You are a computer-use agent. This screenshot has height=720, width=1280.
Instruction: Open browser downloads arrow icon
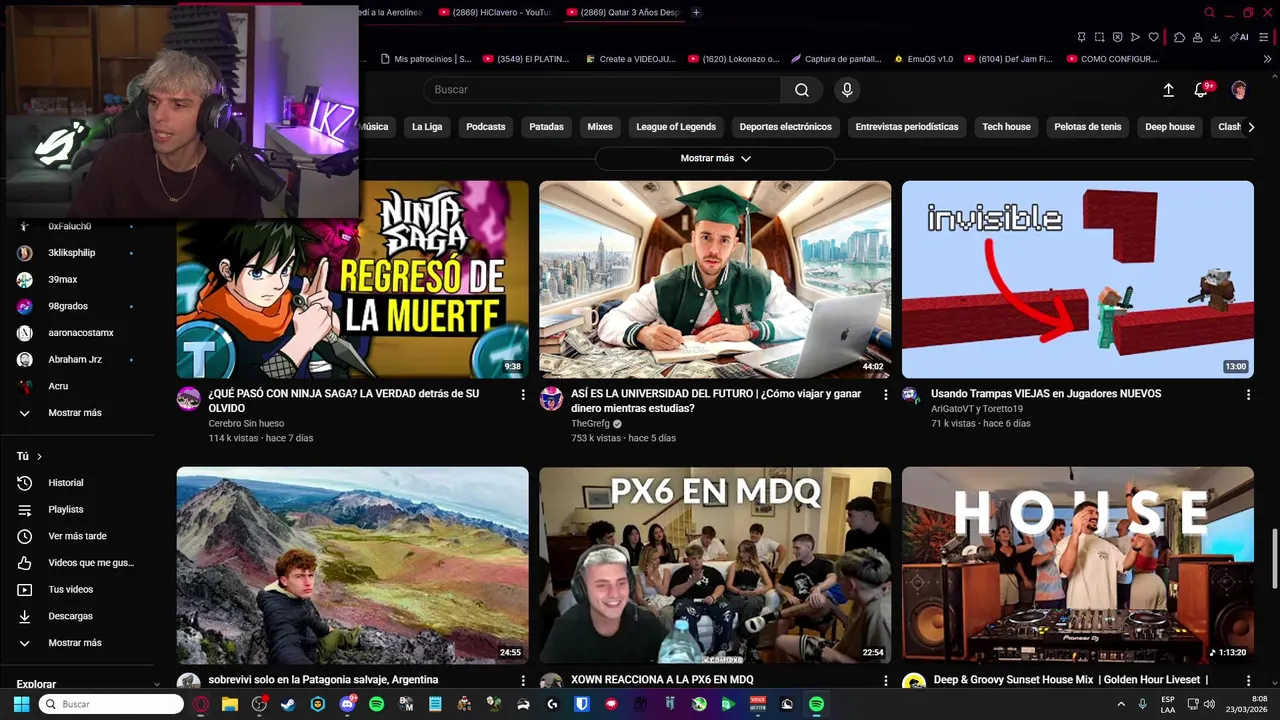pos(1215,37)
